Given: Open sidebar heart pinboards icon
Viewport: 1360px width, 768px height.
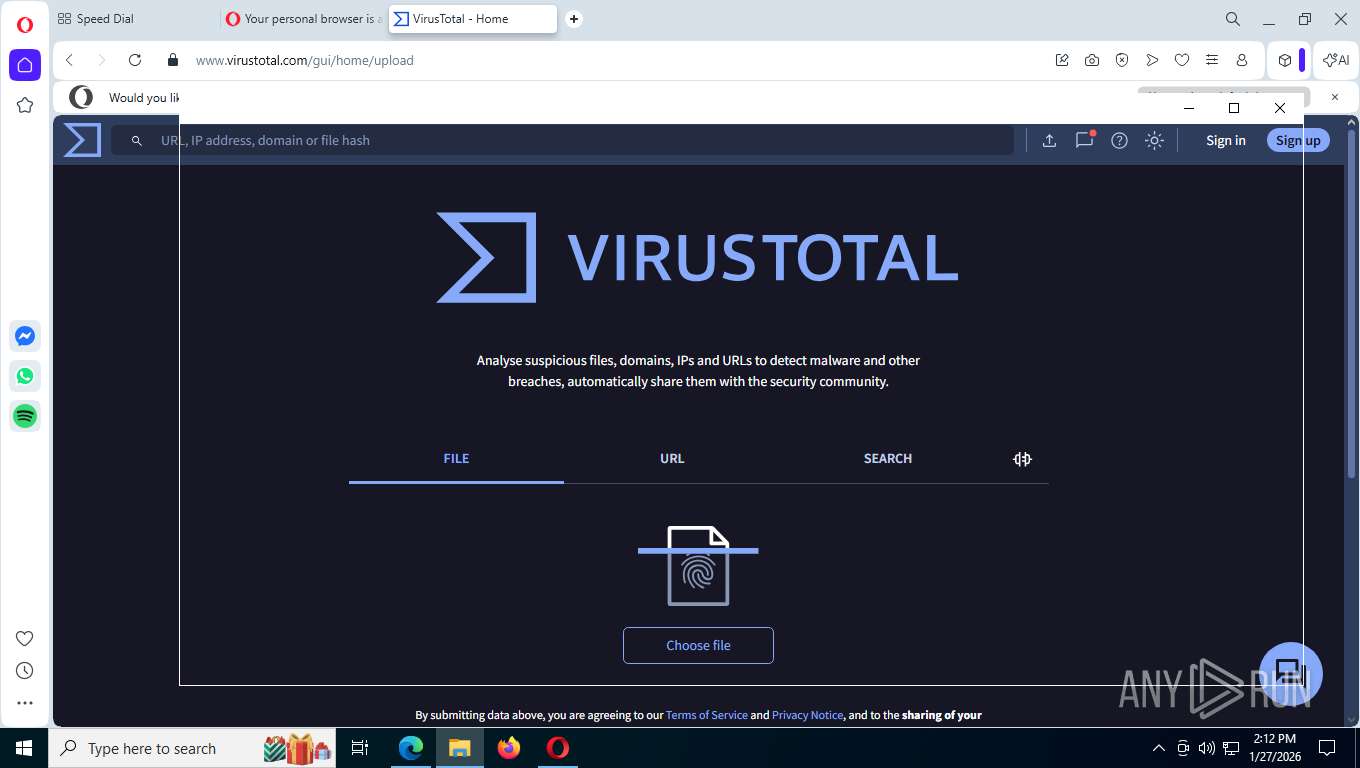Looking at the screenshot, I should coord(25,639).
